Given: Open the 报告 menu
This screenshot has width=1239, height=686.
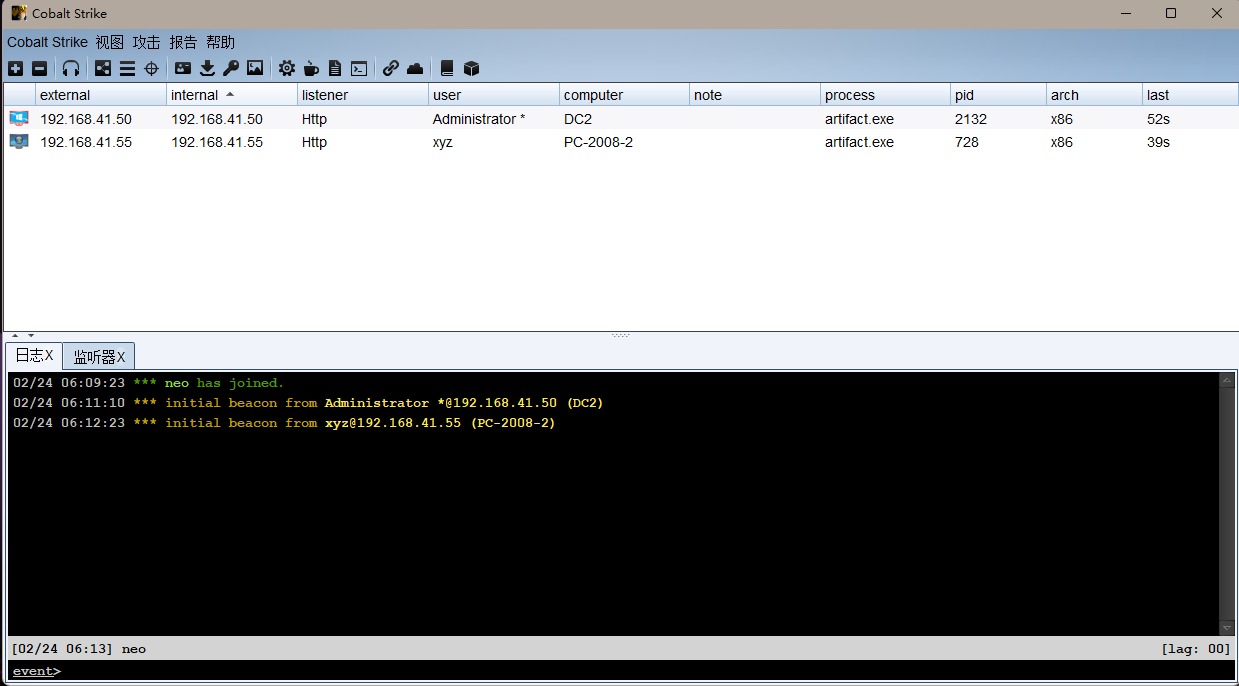Looking at the screenshot, I should pos(184,42).
